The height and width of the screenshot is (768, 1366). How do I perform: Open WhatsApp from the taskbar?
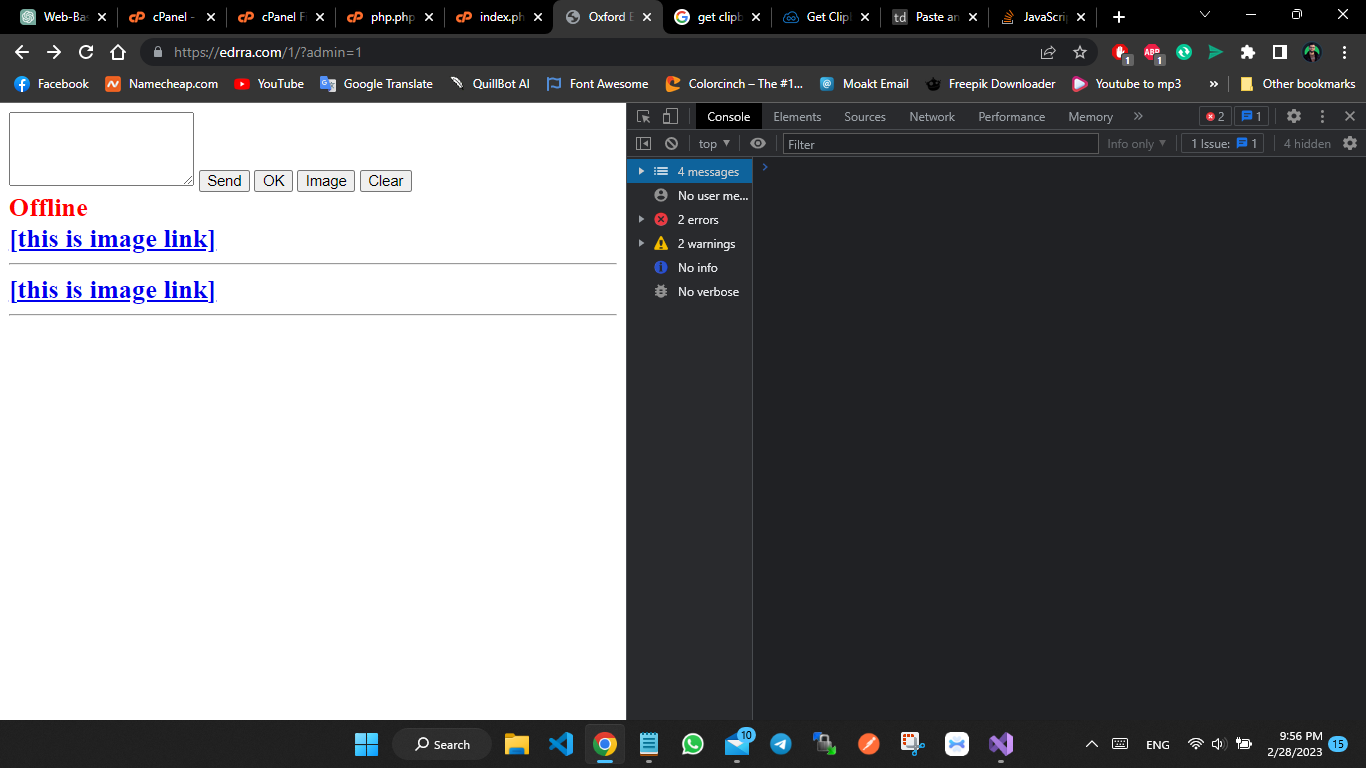pos(692,744)
